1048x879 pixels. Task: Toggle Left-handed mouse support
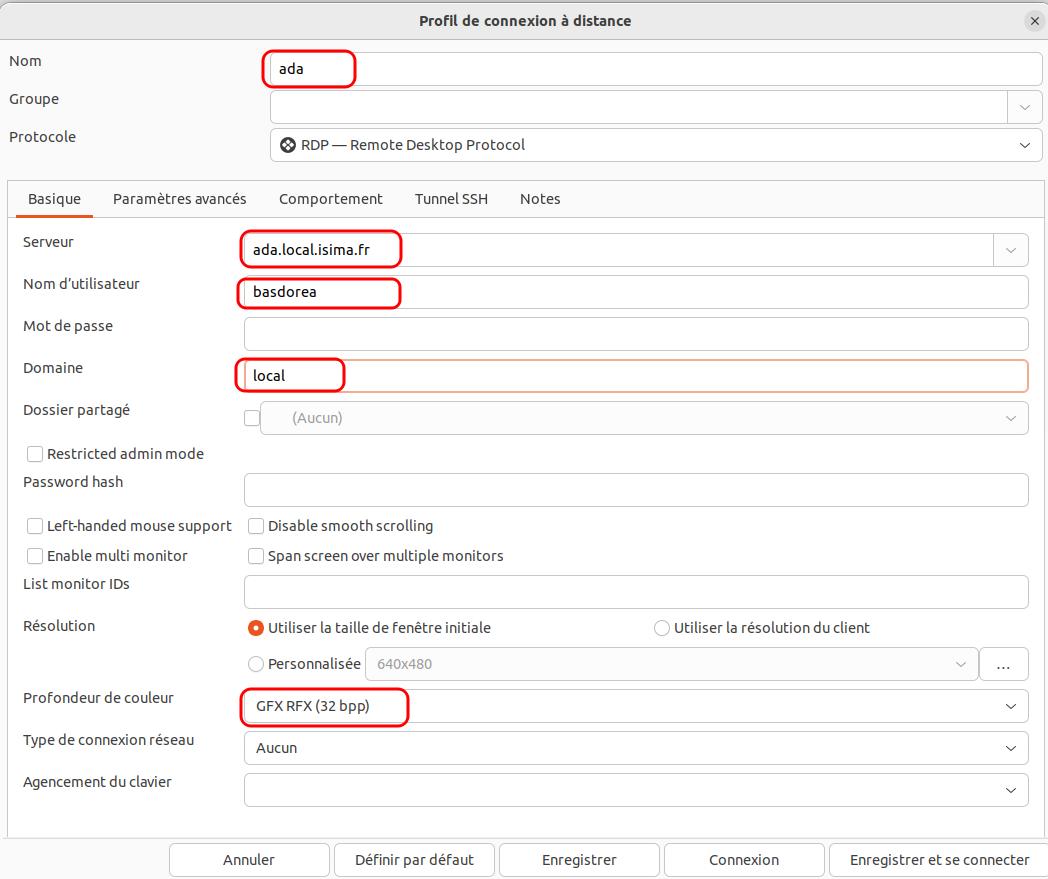(x=35, y=526)
